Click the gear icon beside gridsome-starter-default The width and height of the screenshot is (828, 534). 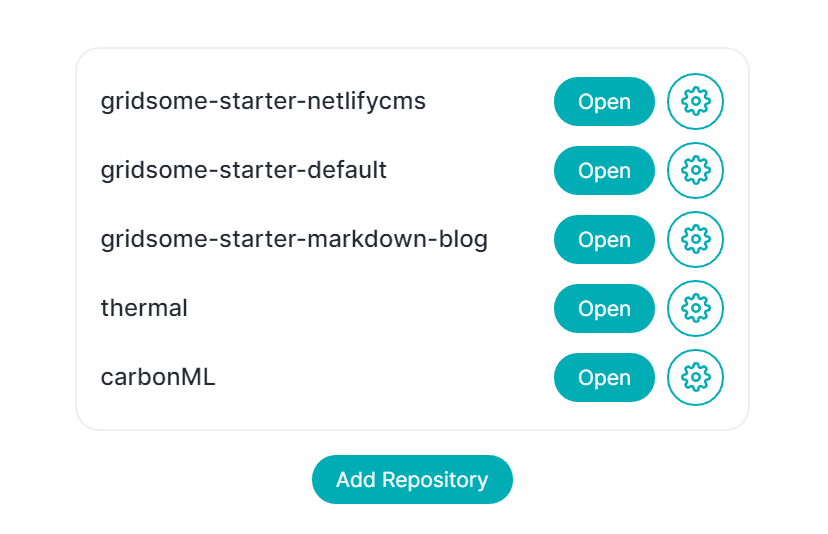tap(695, 170)
